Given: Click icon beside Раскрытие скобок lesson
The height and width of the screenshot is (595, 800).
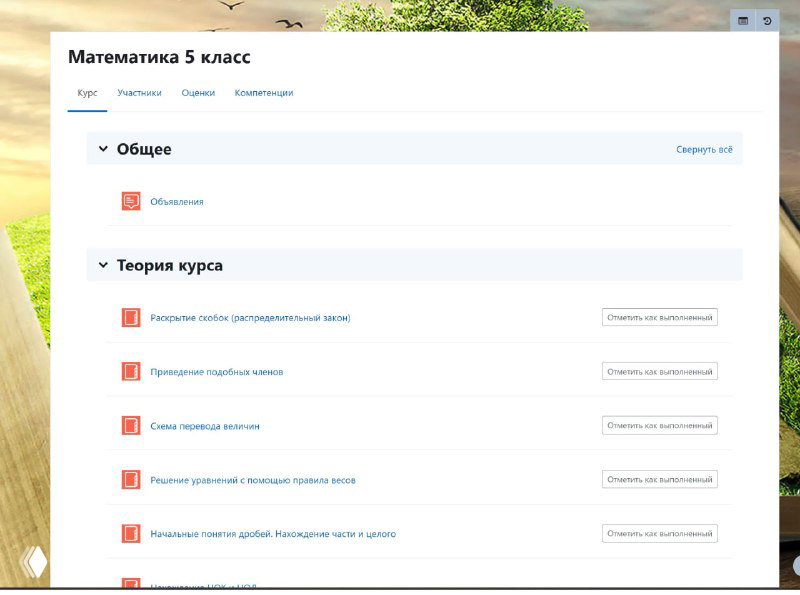Looking at the screenshot, I should [x=131, y=317].
